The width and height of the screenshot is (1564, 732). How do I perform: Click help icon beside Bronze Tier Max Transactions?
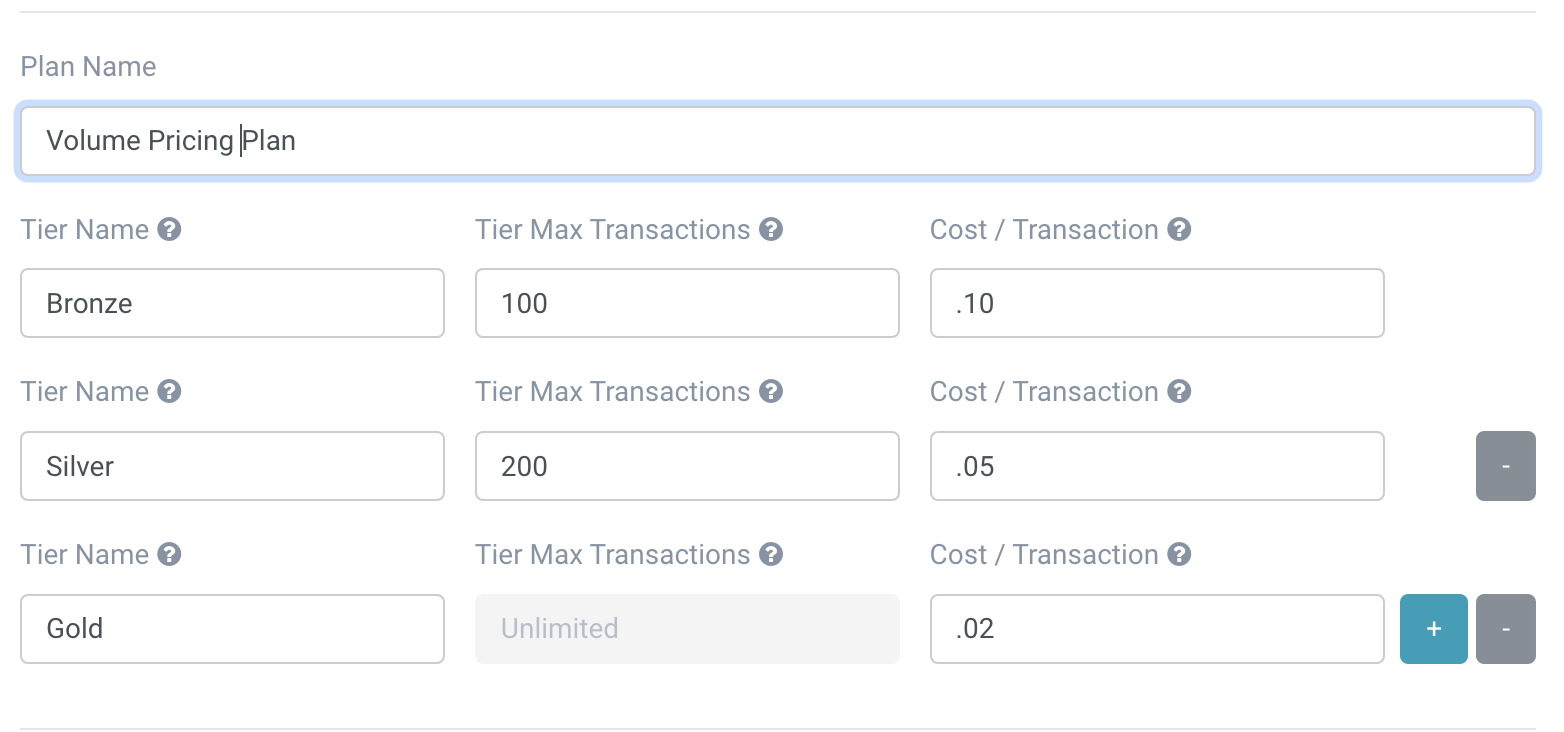coord(770,230)
